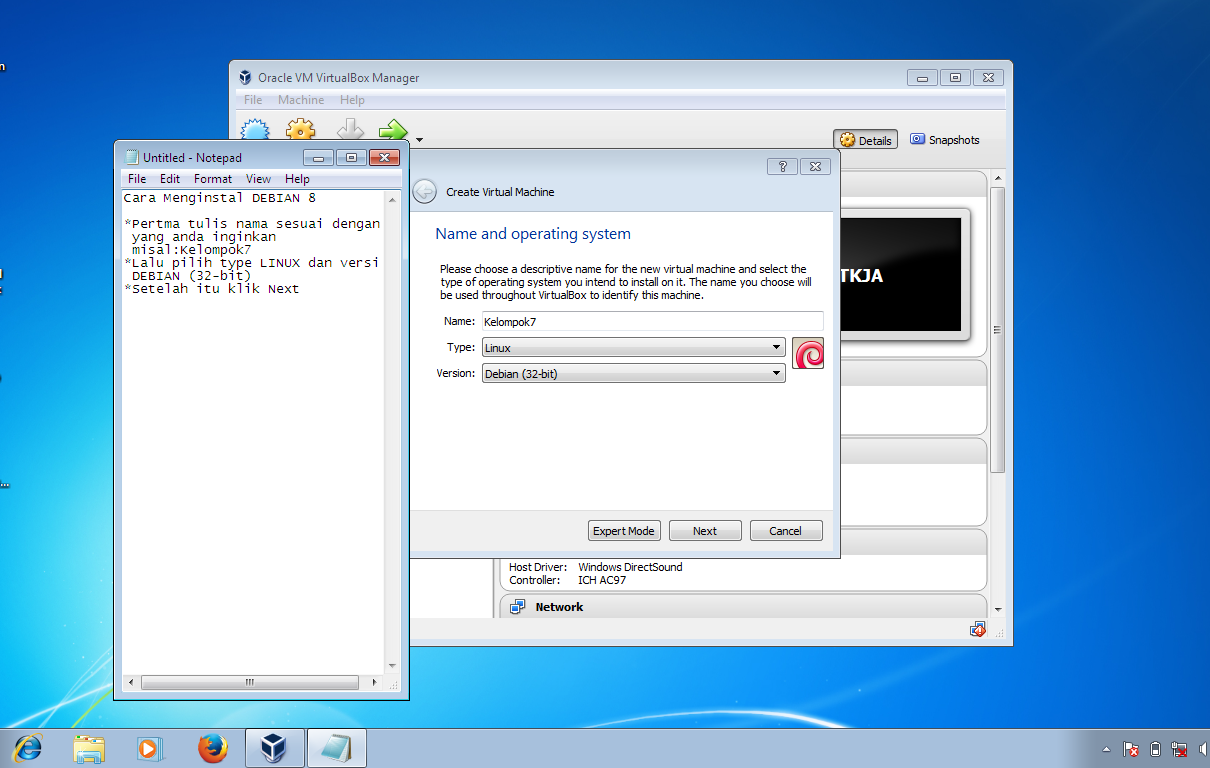Click the Action Center flag tray icon

(x=1131, y=749)
